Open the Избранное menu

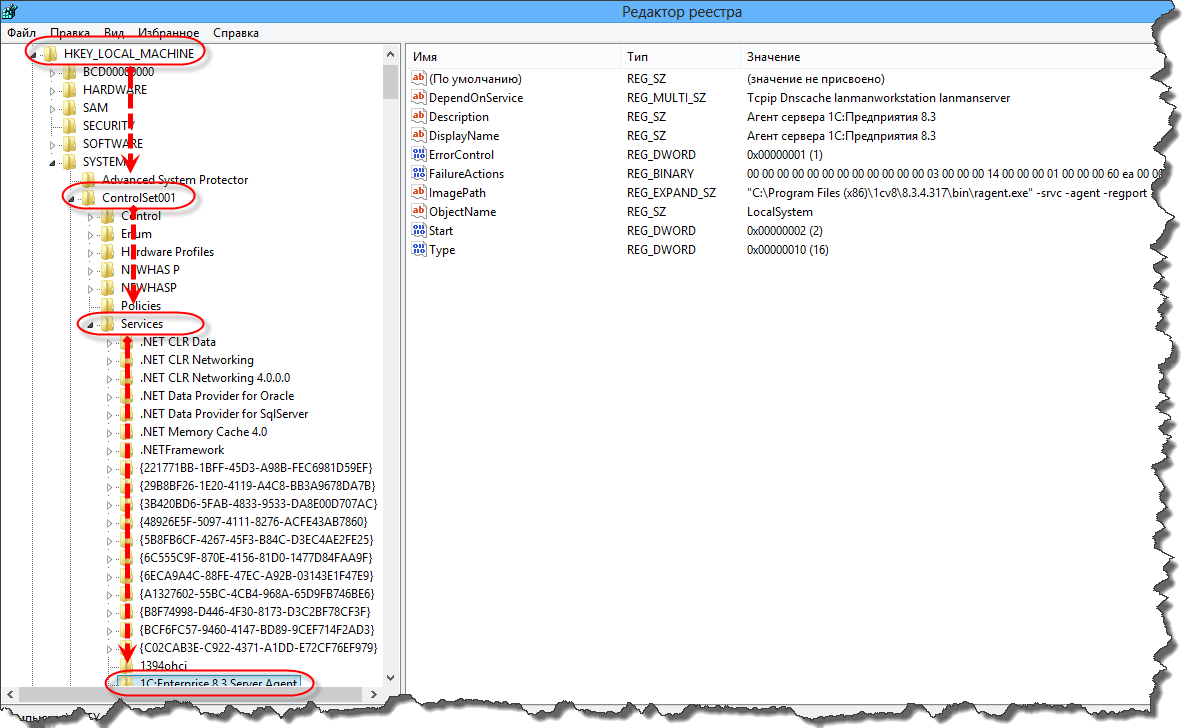tap(168, 32)
